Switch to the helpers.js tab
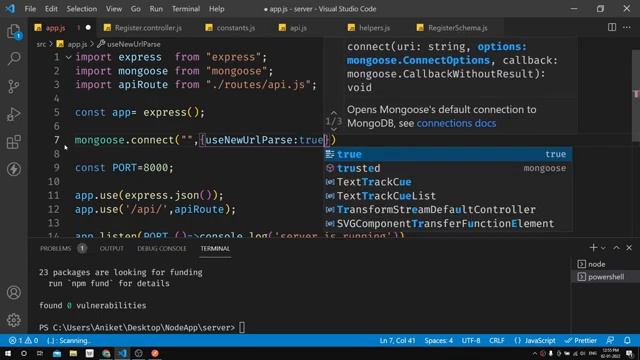This screenshot has height=360, width=640. click(x=374, y=28)
